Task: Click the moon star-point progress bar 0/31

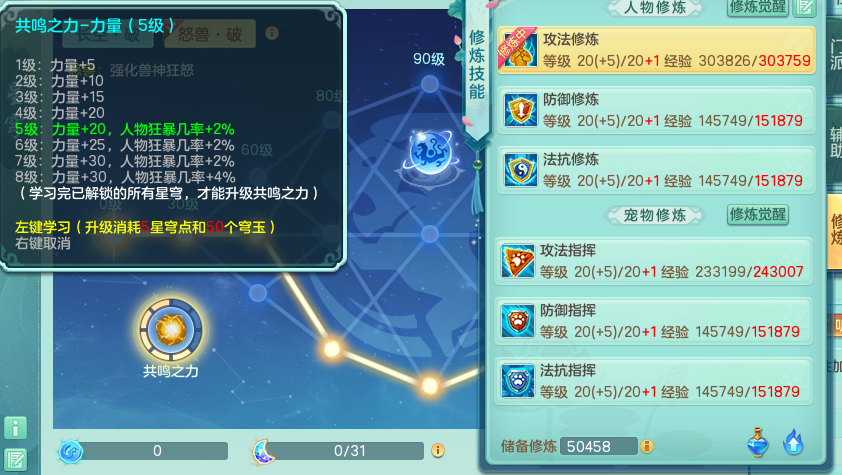Action: [349, 451]
